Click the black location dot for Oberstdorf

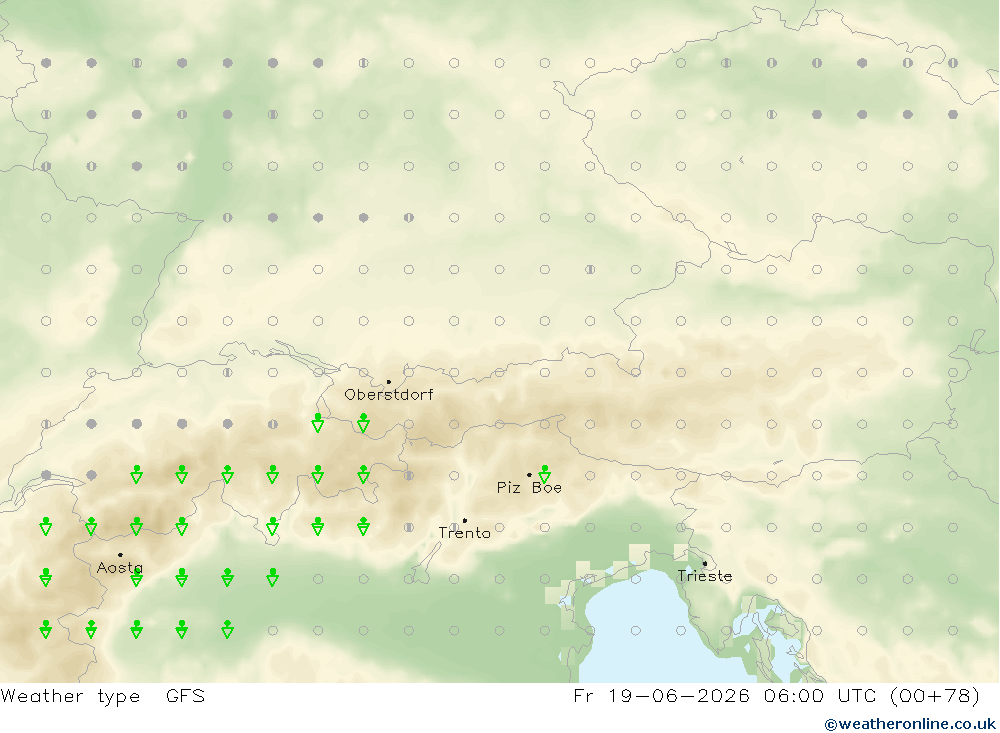coord(388,382)
